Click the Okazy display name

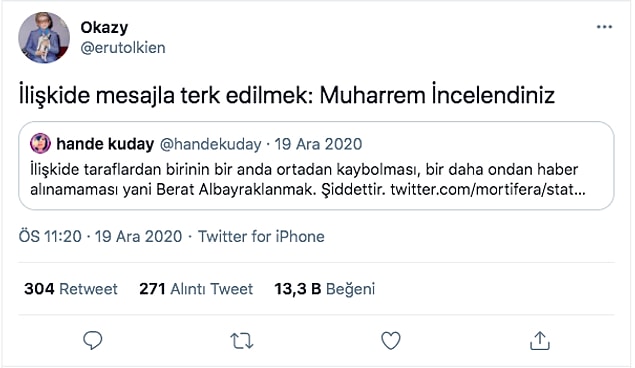(104, 28)
